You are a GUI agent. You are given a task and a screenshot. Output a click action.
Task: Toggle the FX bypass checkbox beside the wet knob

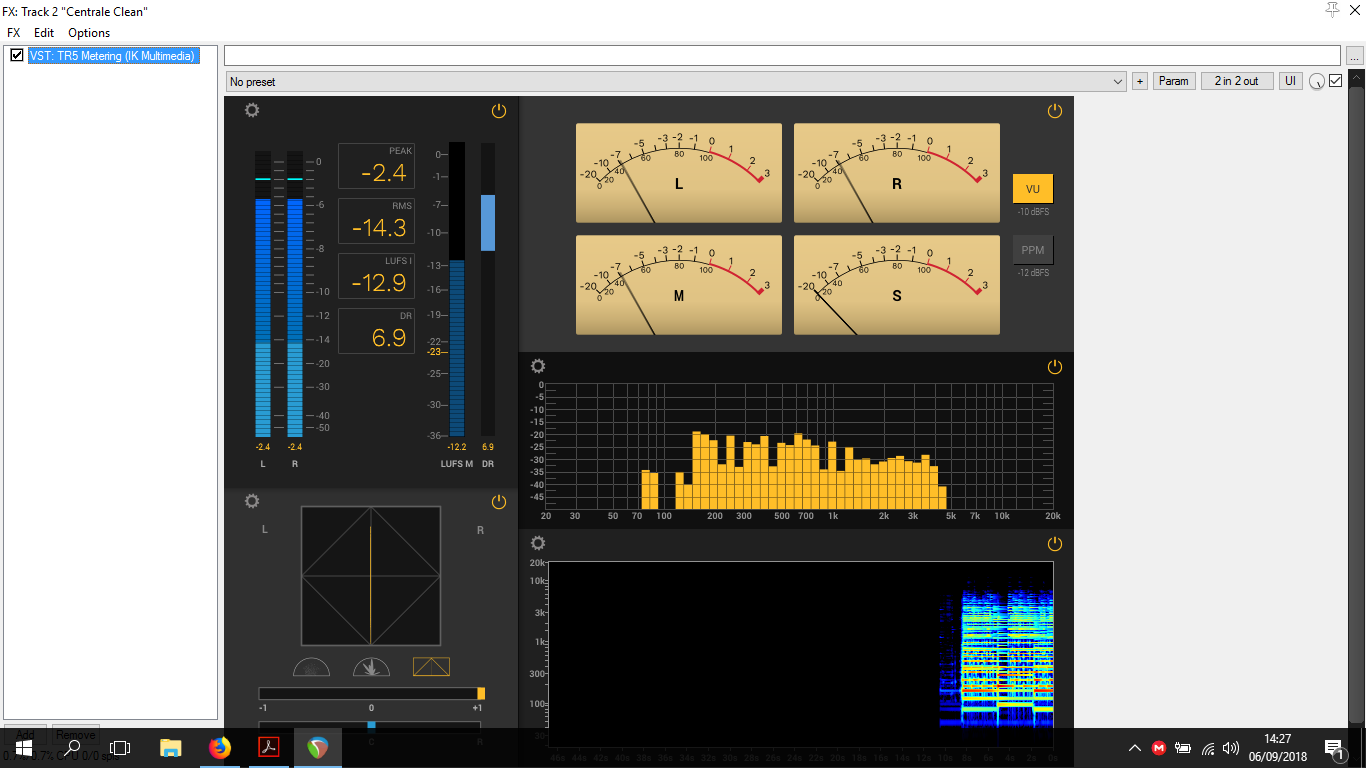1335,81
